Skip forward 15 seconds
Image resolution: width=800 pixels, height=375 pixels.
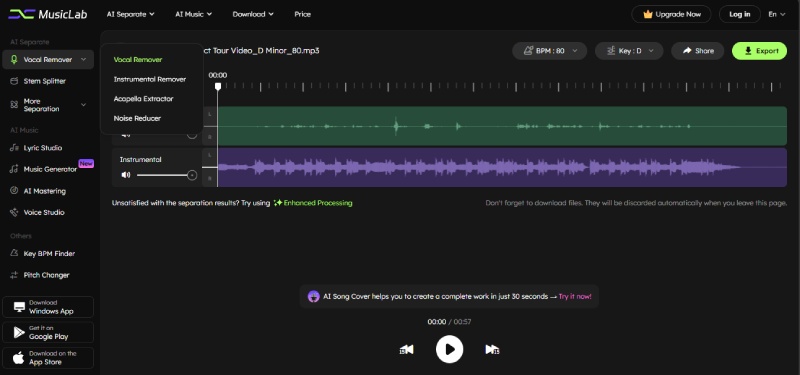tap(492, 349)
